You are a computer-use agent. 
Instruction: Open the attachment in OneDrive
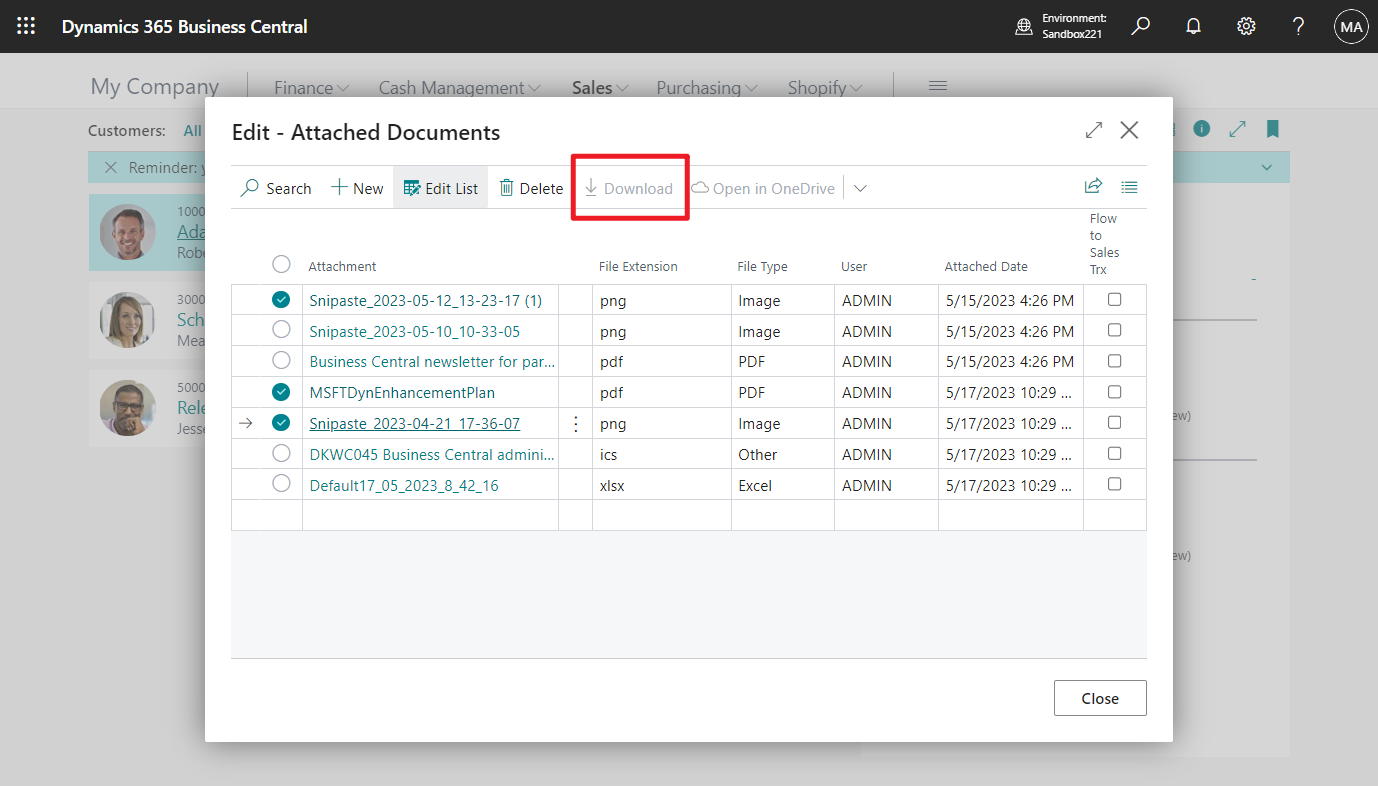click(x=762, y=188)
